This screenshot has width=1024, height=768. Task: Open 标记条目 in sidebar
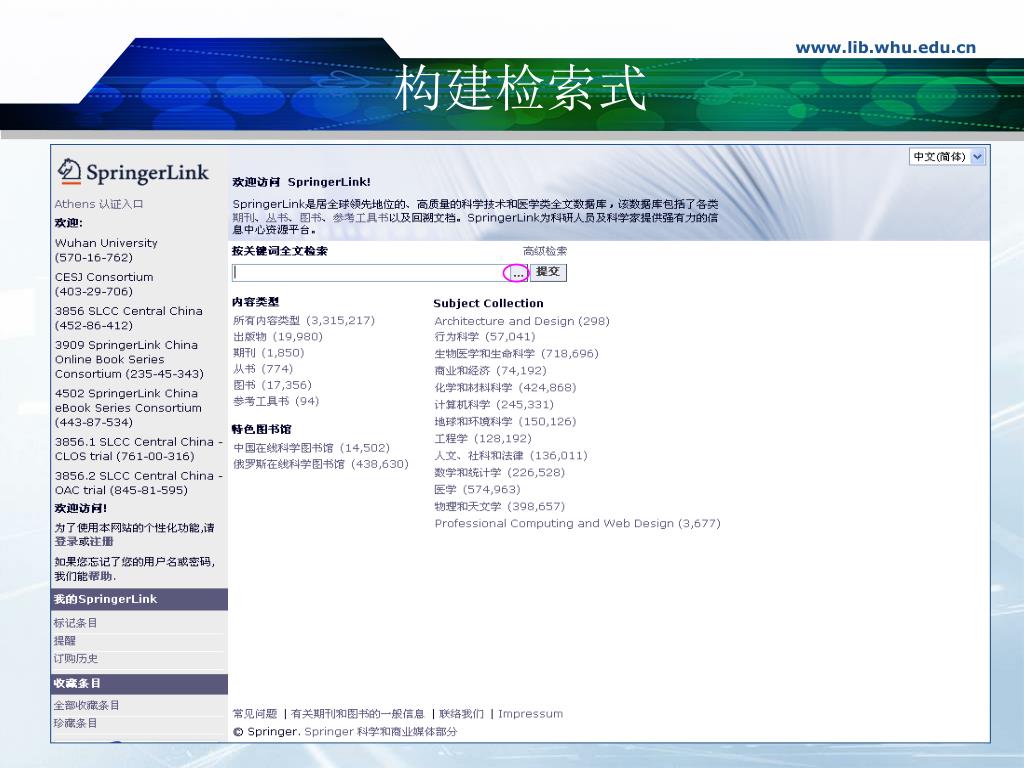(x=75, y=622)
